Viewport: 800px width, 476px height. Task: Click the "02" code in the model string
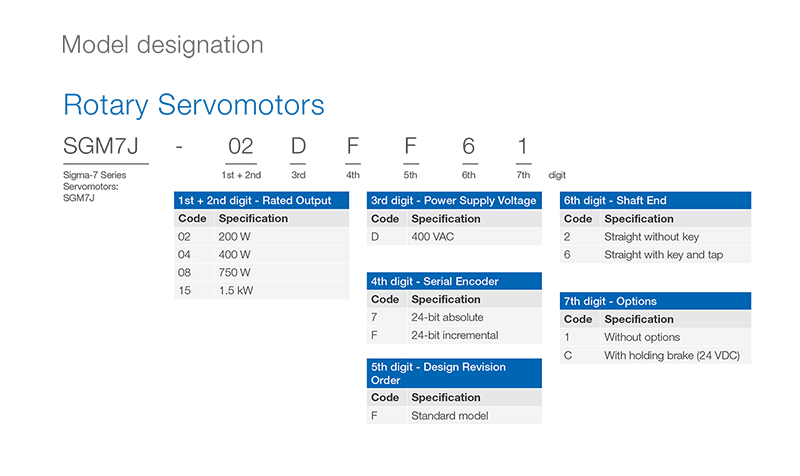point(241,147)
